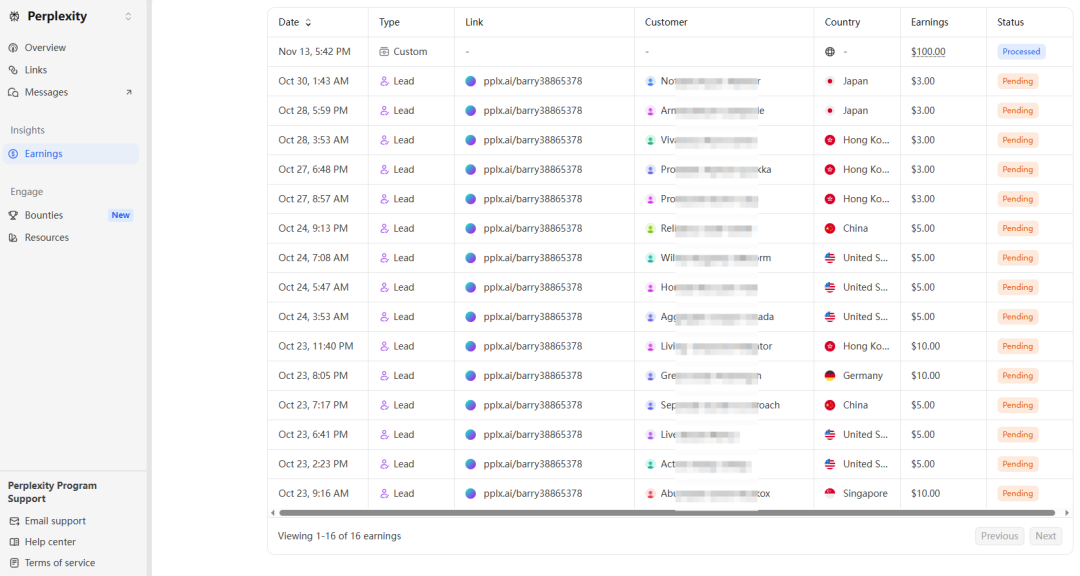Click the Messages external arrow icon

129,92
